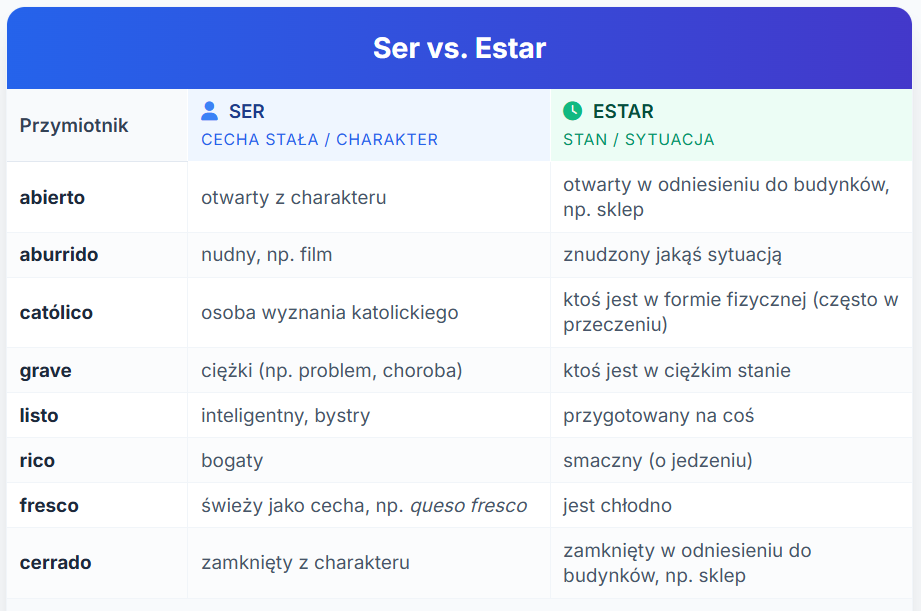The image size is (921, 611).
Task: Click the STAN / SYTUACJA subtitle
Action: tap(638, 140)
